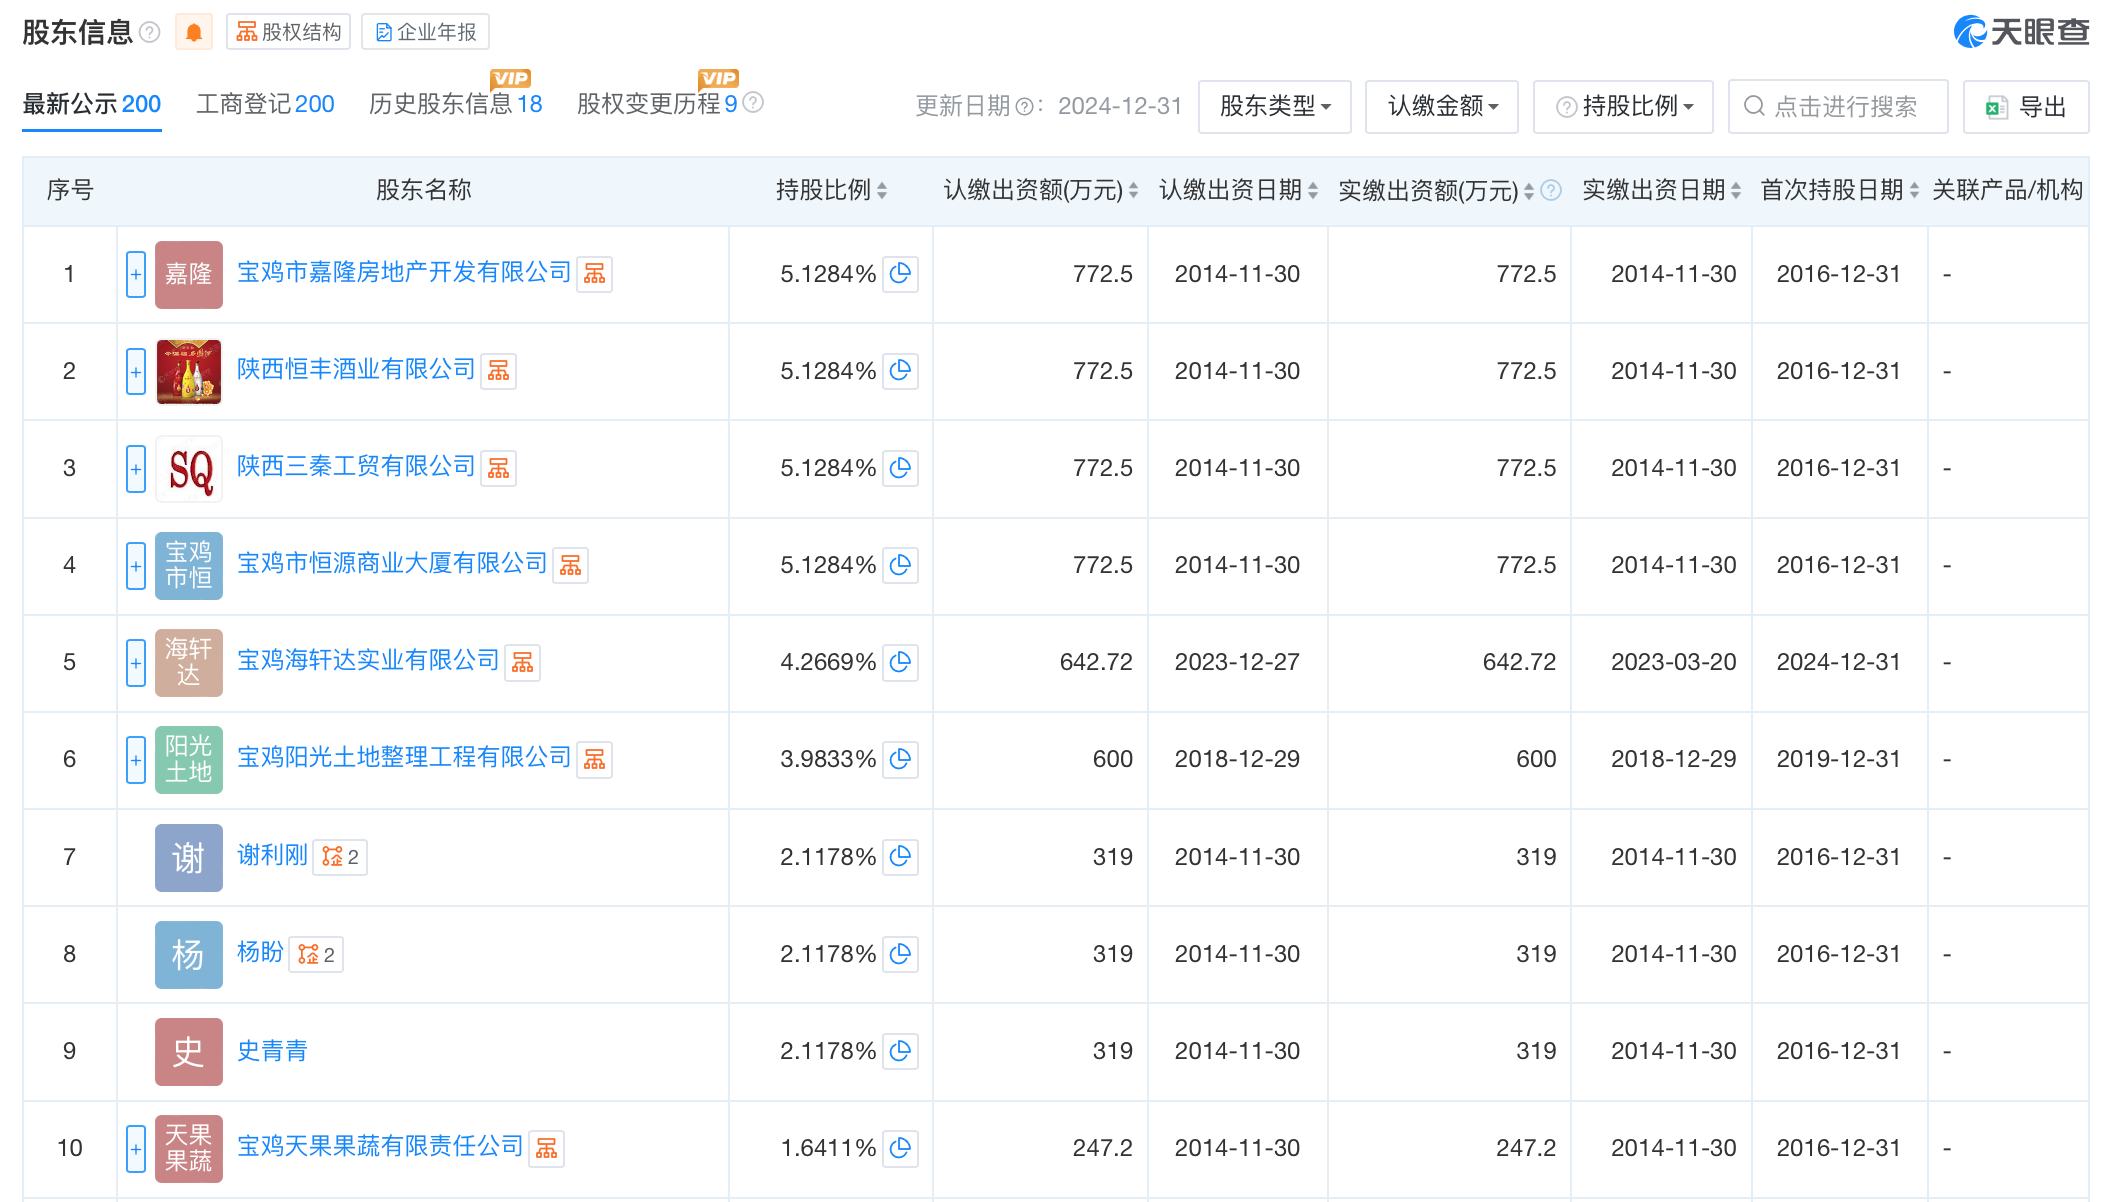Open 宝鸡阳光土地整理工程有限公司 company link
2112x1202 pixels.
[x=403, y=757]
